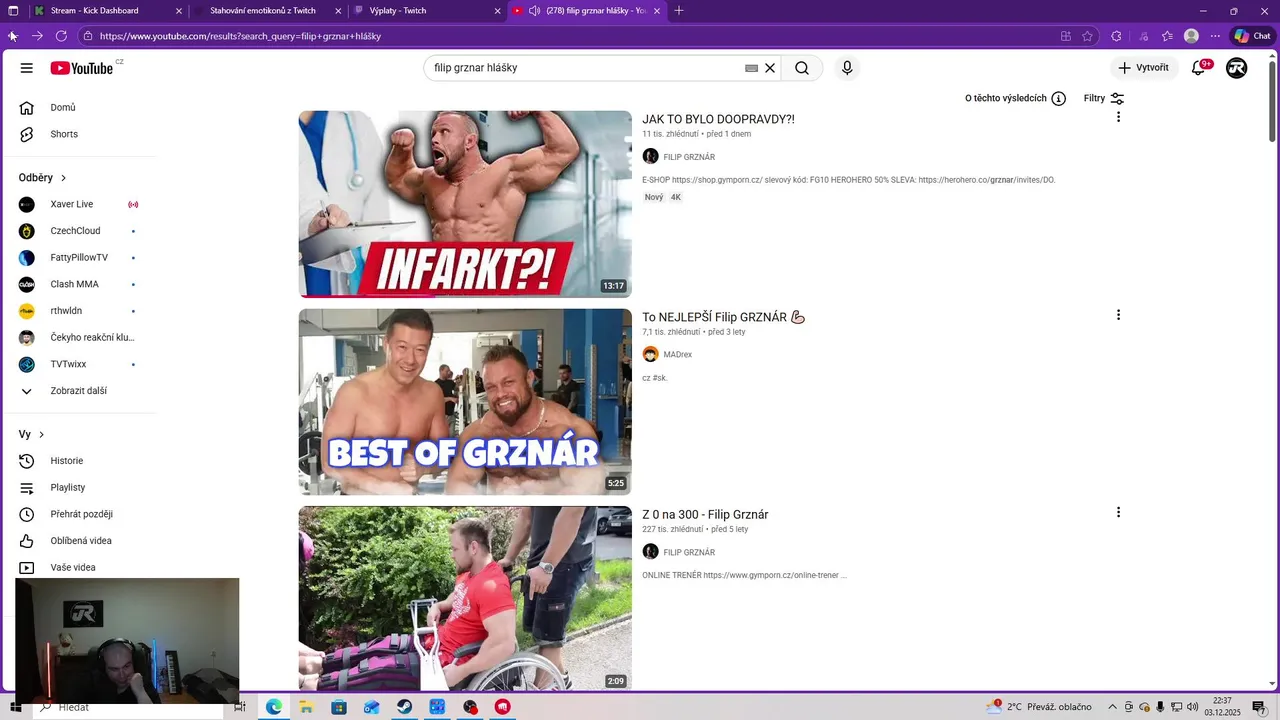Image resolution: width=1280 pixels, height=720 pixels.
Task: Open Přehrát později in the sidebar
Action: [80, 514]
